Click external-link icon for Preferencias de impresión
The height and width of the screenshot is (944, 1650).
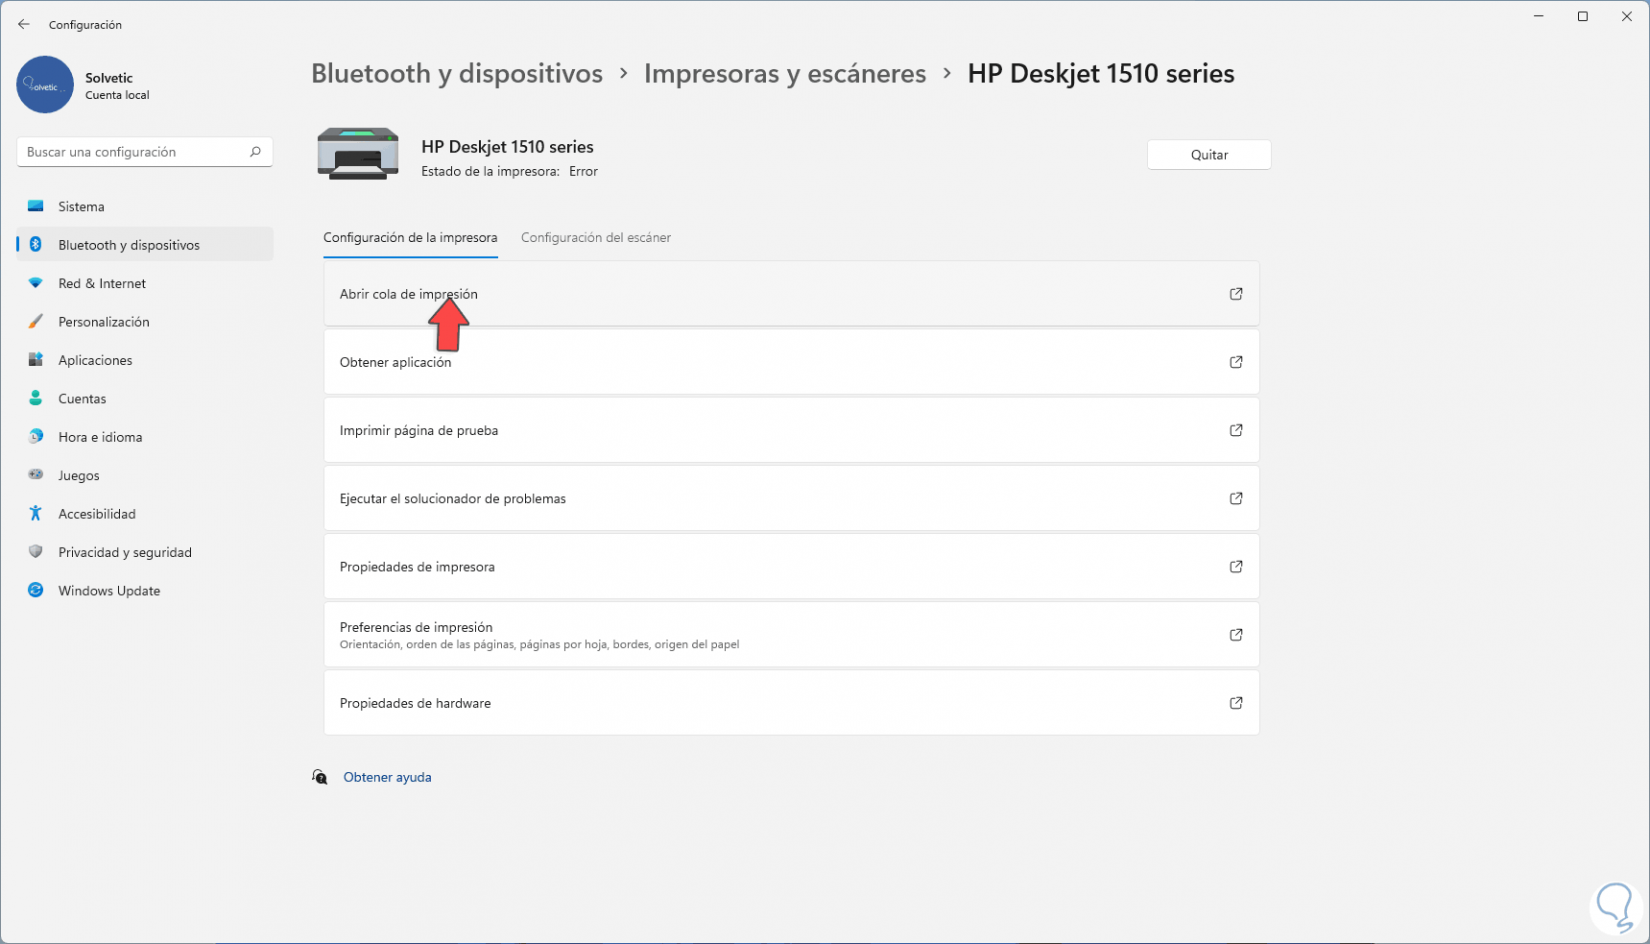click(x=1236, y=635)
